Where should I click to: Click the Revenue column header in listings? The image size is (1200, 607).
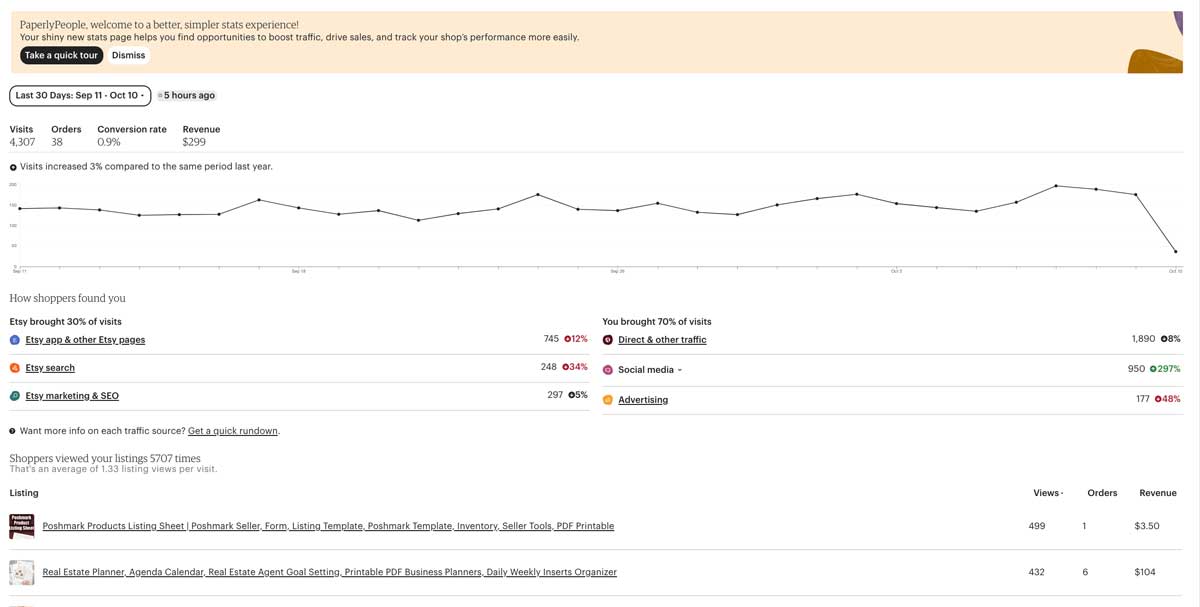[1158, 493]
